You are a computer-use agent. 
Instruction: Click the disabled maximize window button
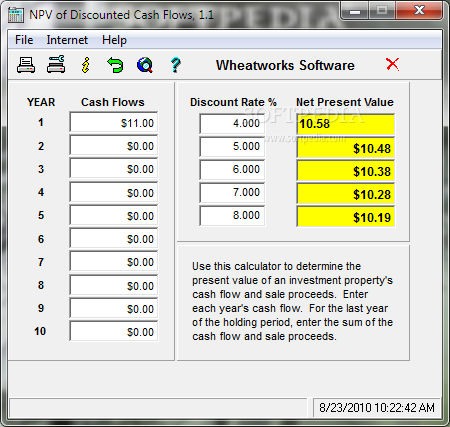pyautogui.click(x=382, y=11)
